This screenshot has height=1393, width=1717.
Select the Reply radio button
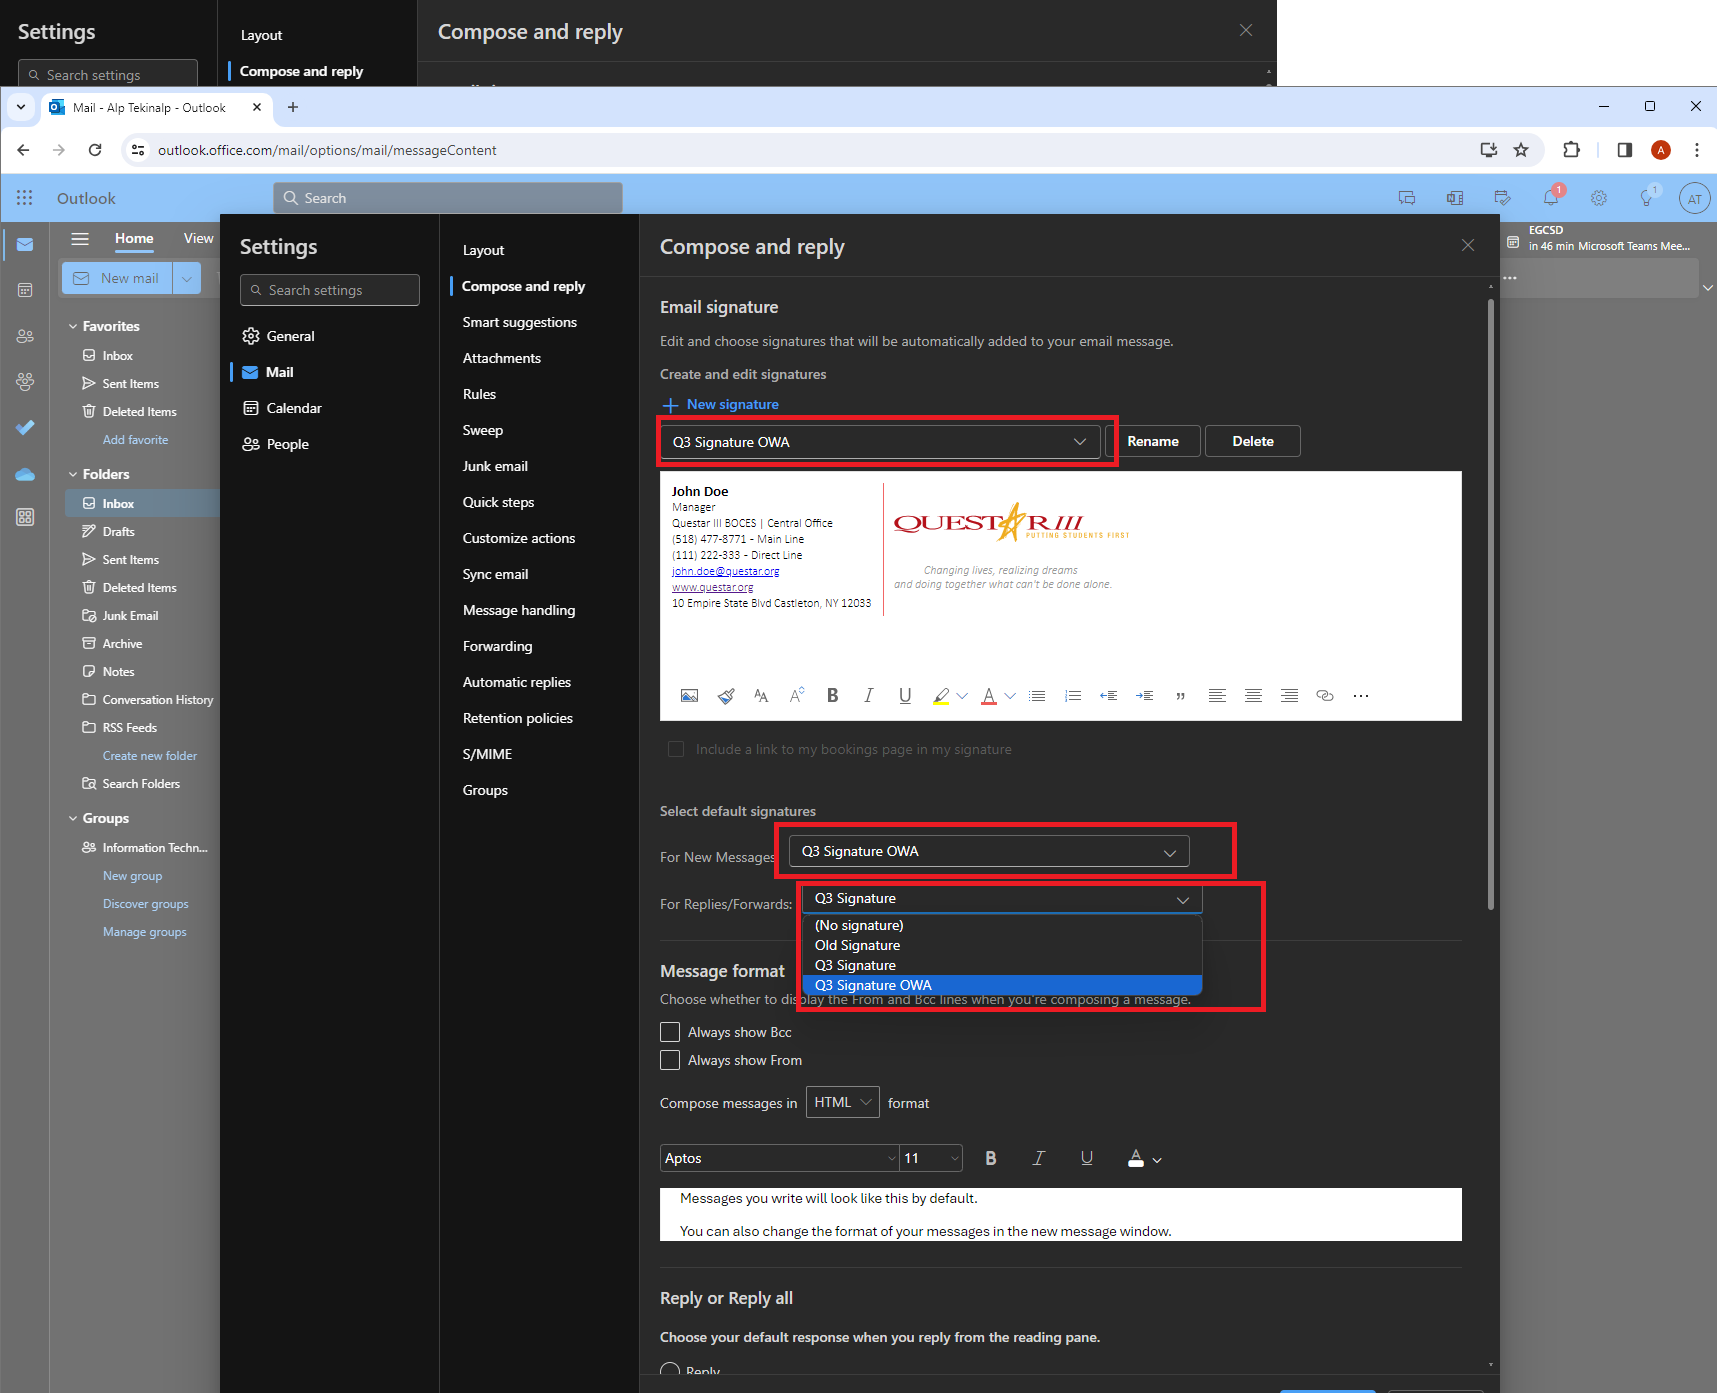click(x=670, y=1371)
